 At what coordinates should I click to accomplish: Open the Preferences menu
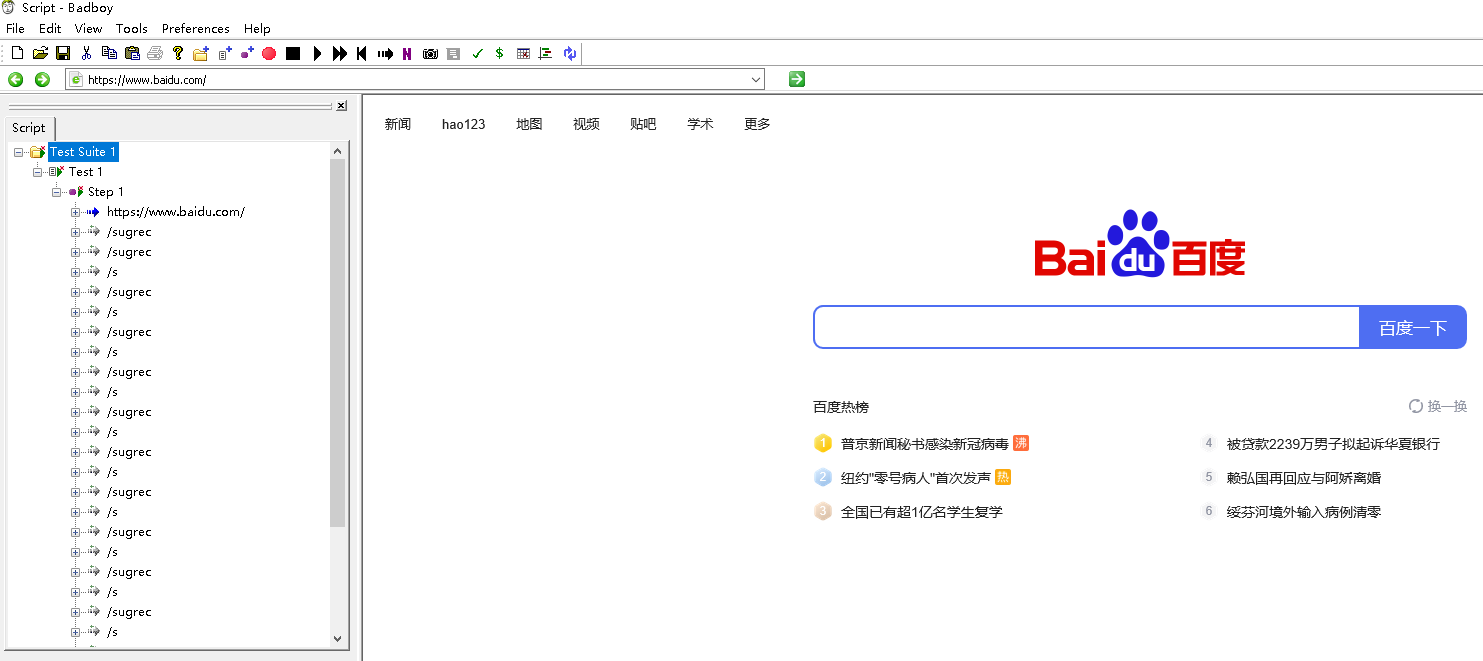tap(196, 28)
